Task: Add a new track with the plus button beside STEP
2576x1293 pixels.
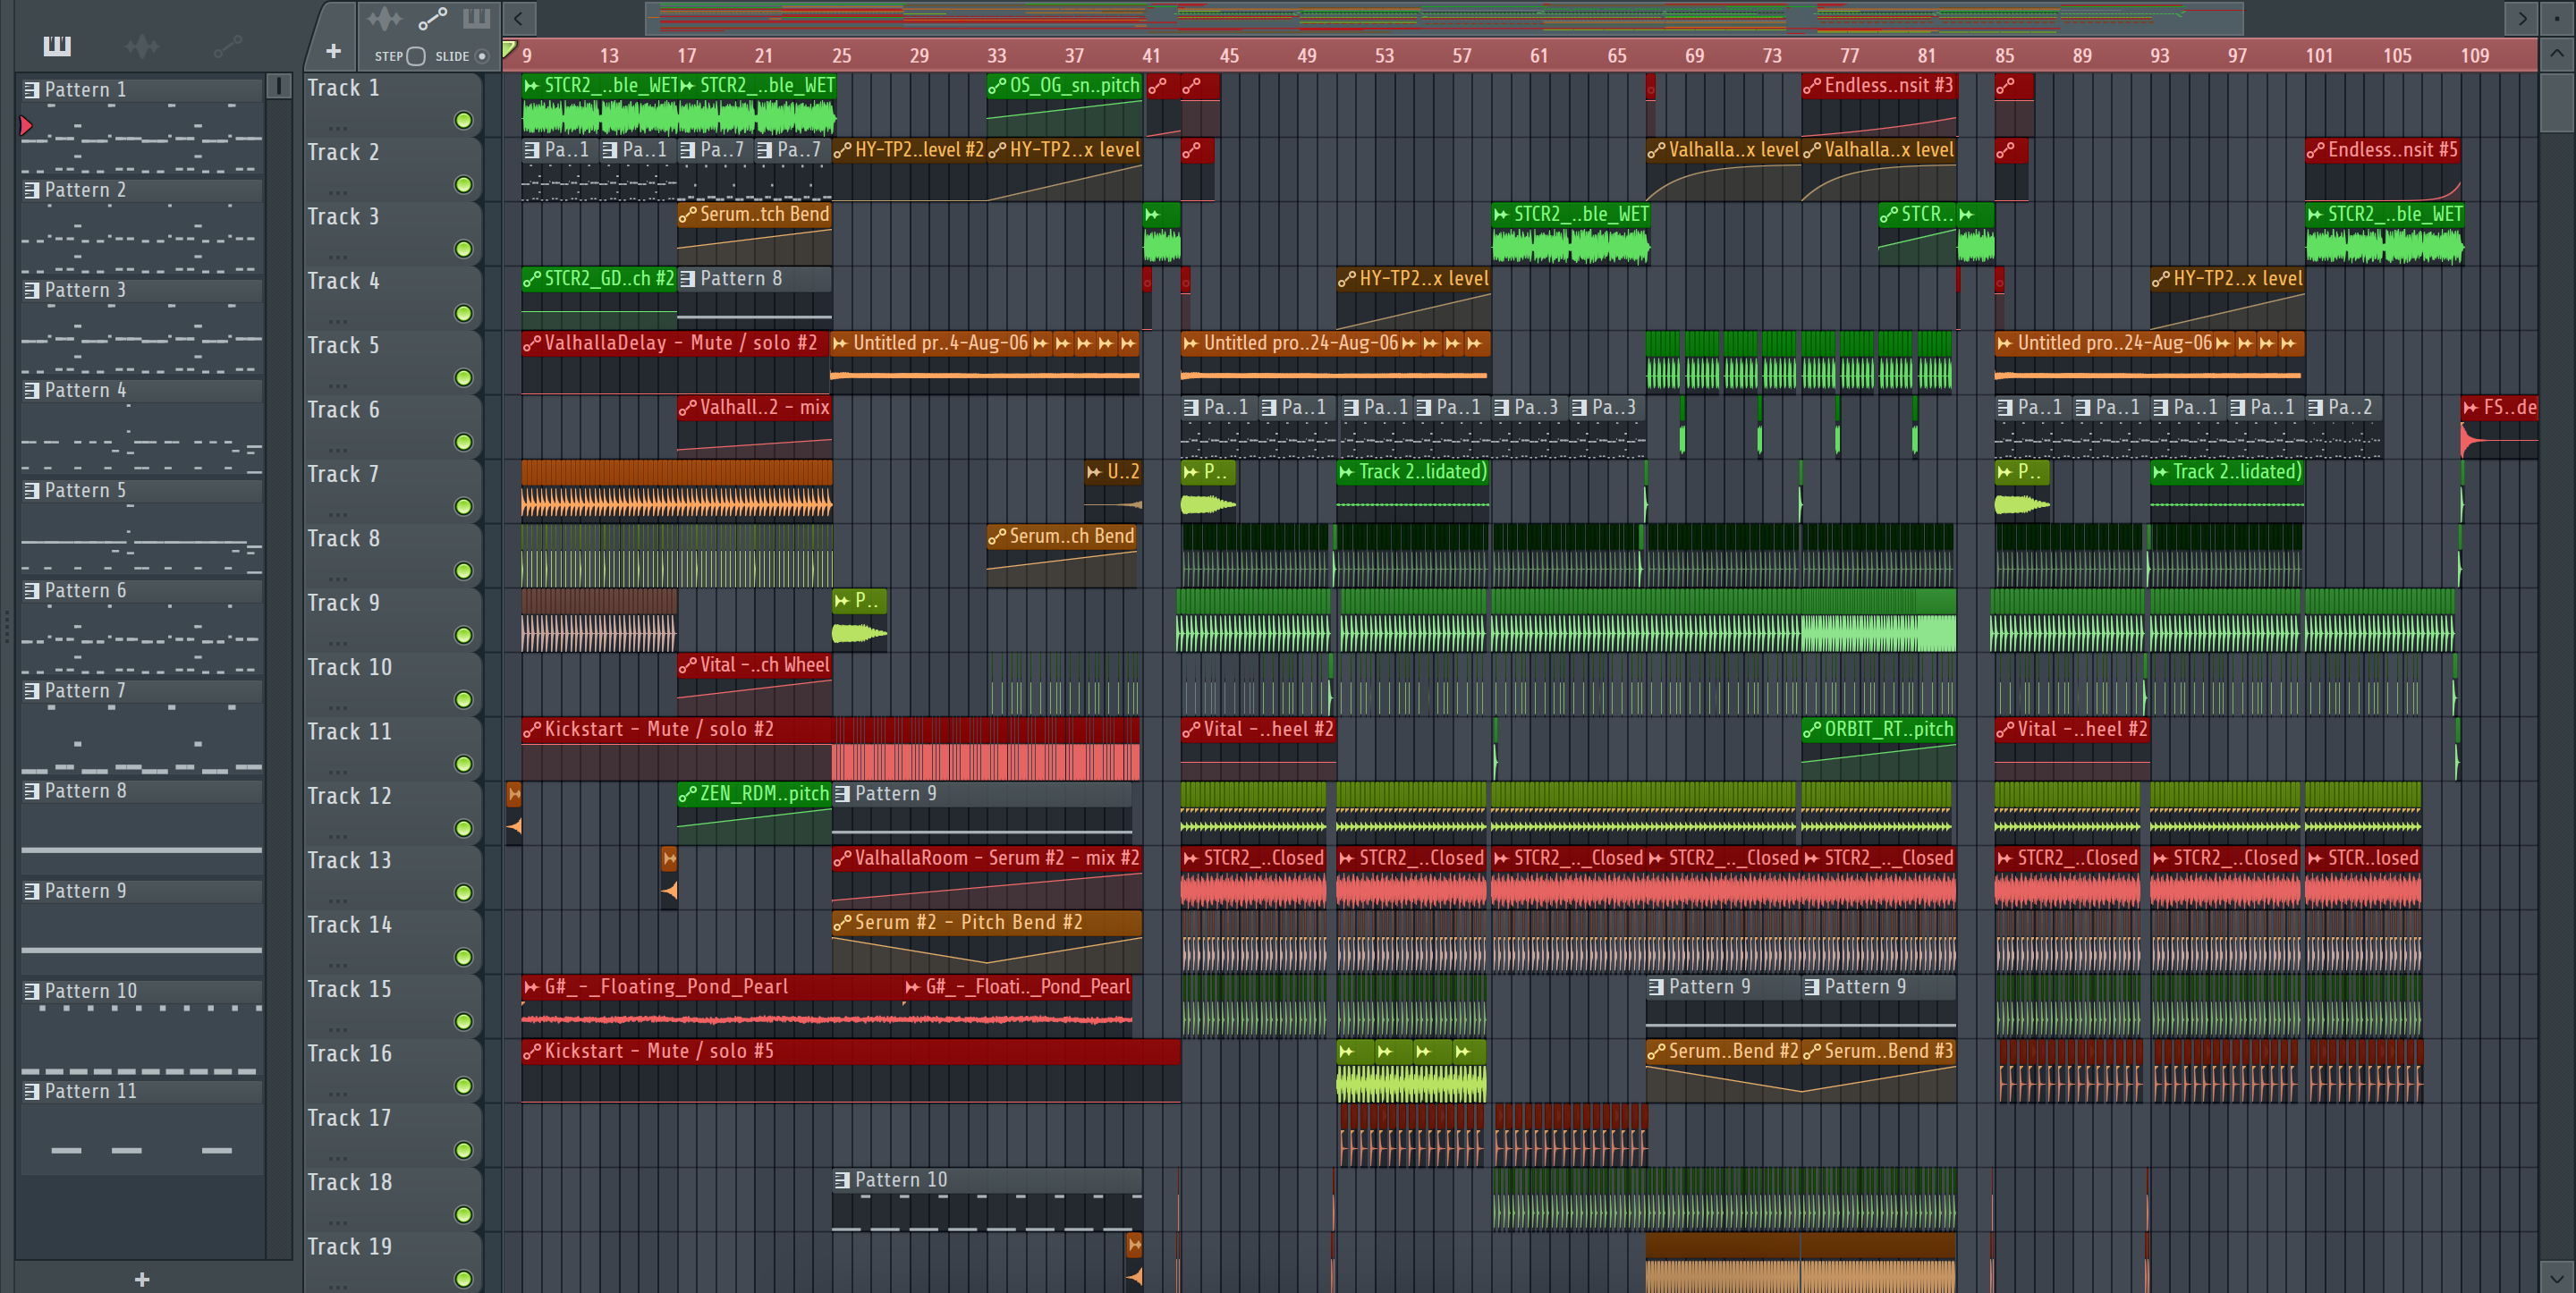Action: (x=333, y=51)
